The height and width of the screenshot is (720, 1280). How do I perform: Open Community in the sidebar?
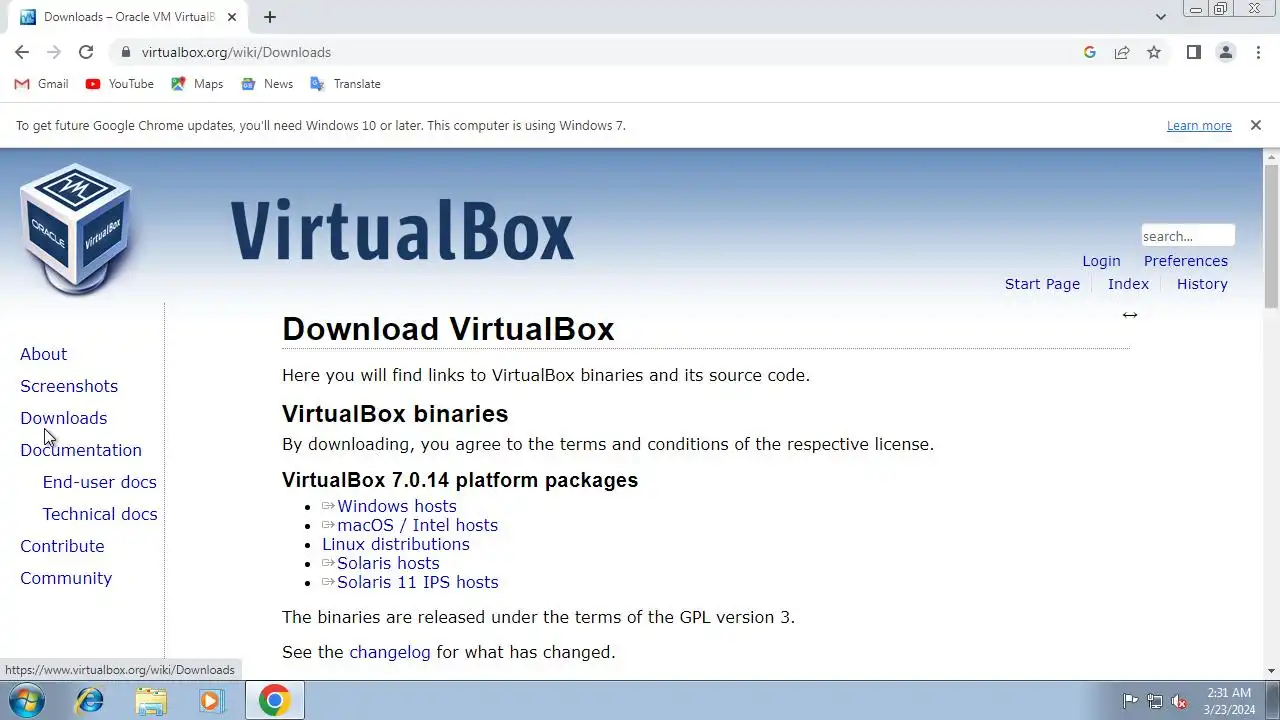pos(66,578)
